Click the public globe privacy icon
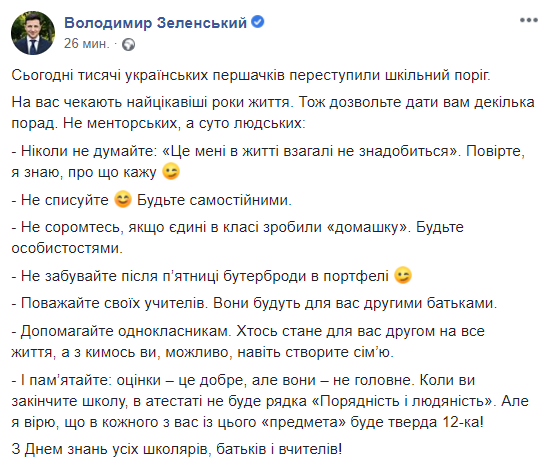This screenshot has height=468, width=546. pos(128,45)
